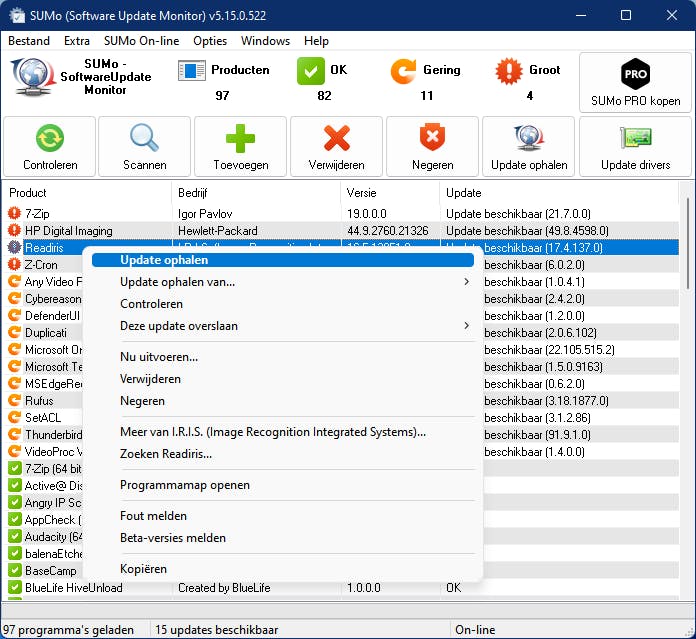Click the SUMo icon in the title bar

pyautogui.click(x=17, y=16)
